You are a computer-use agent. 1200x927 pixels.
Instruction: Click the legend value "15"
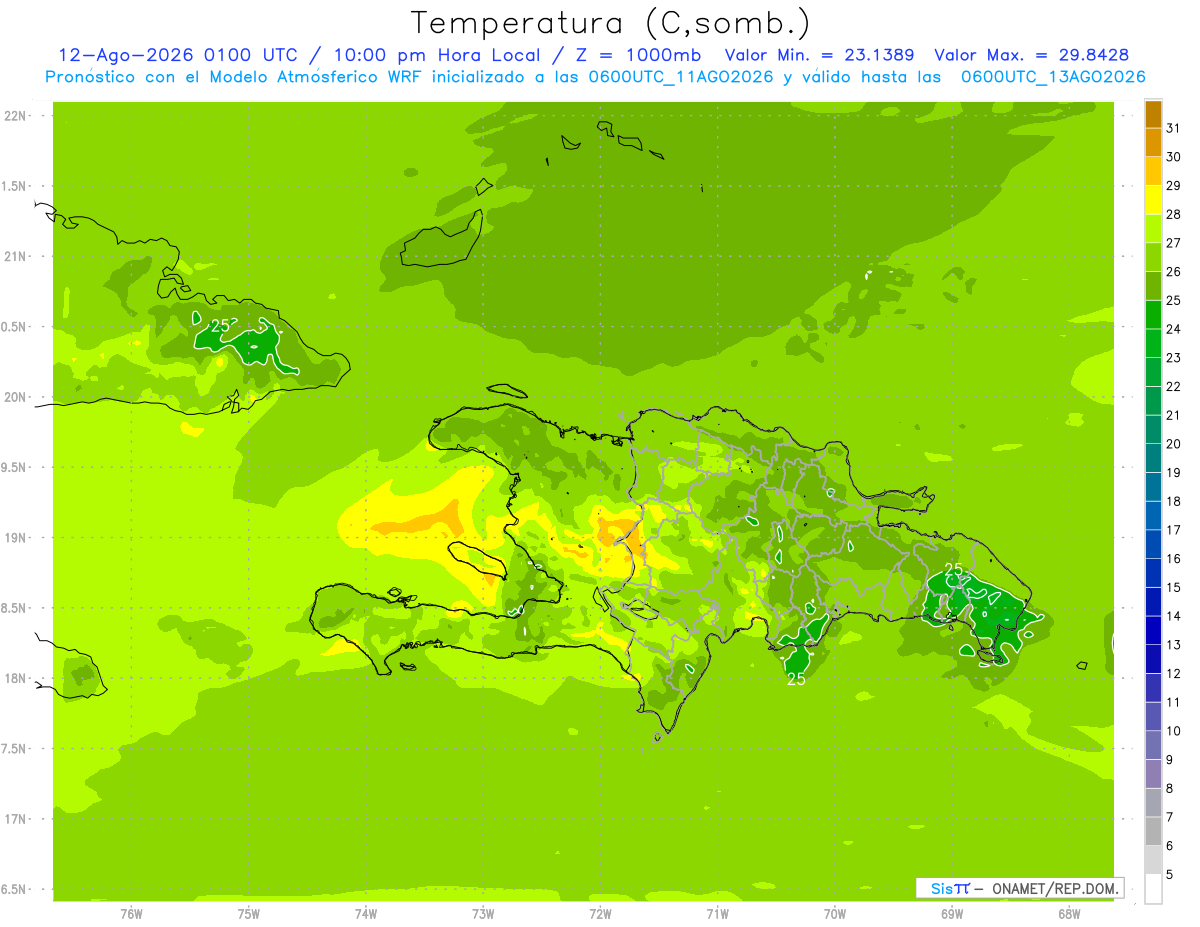point(1174,588)
